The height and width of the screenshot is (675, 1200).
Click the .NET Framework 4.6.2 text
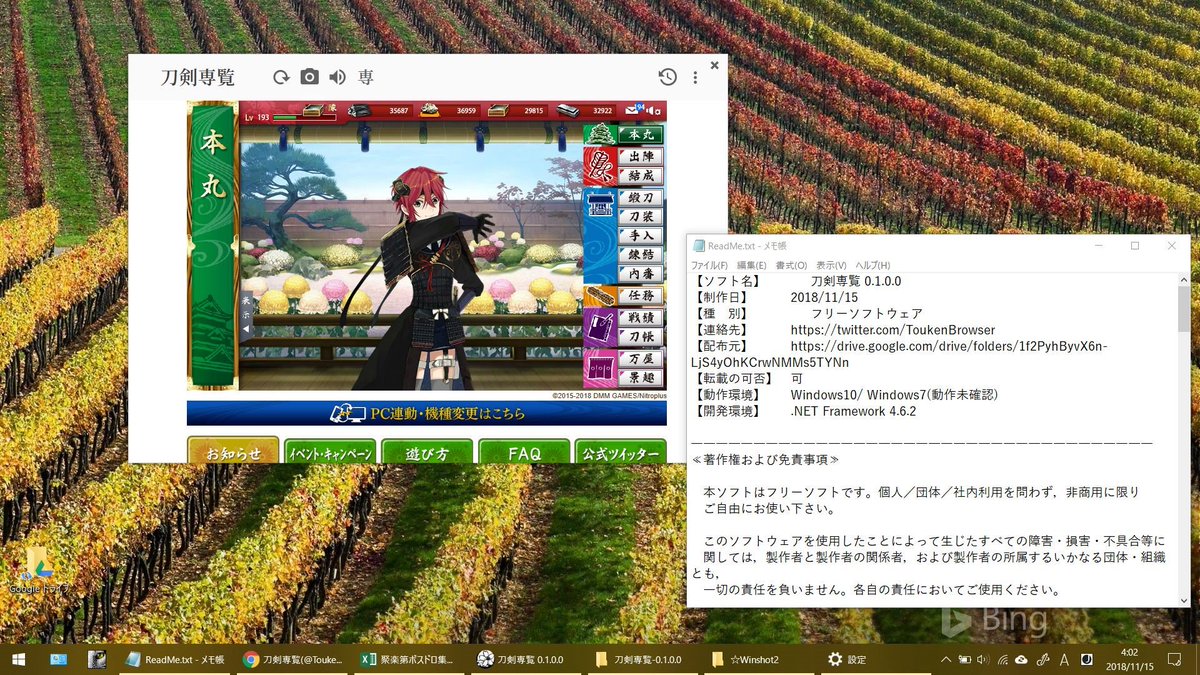click(x=853, y=411)
